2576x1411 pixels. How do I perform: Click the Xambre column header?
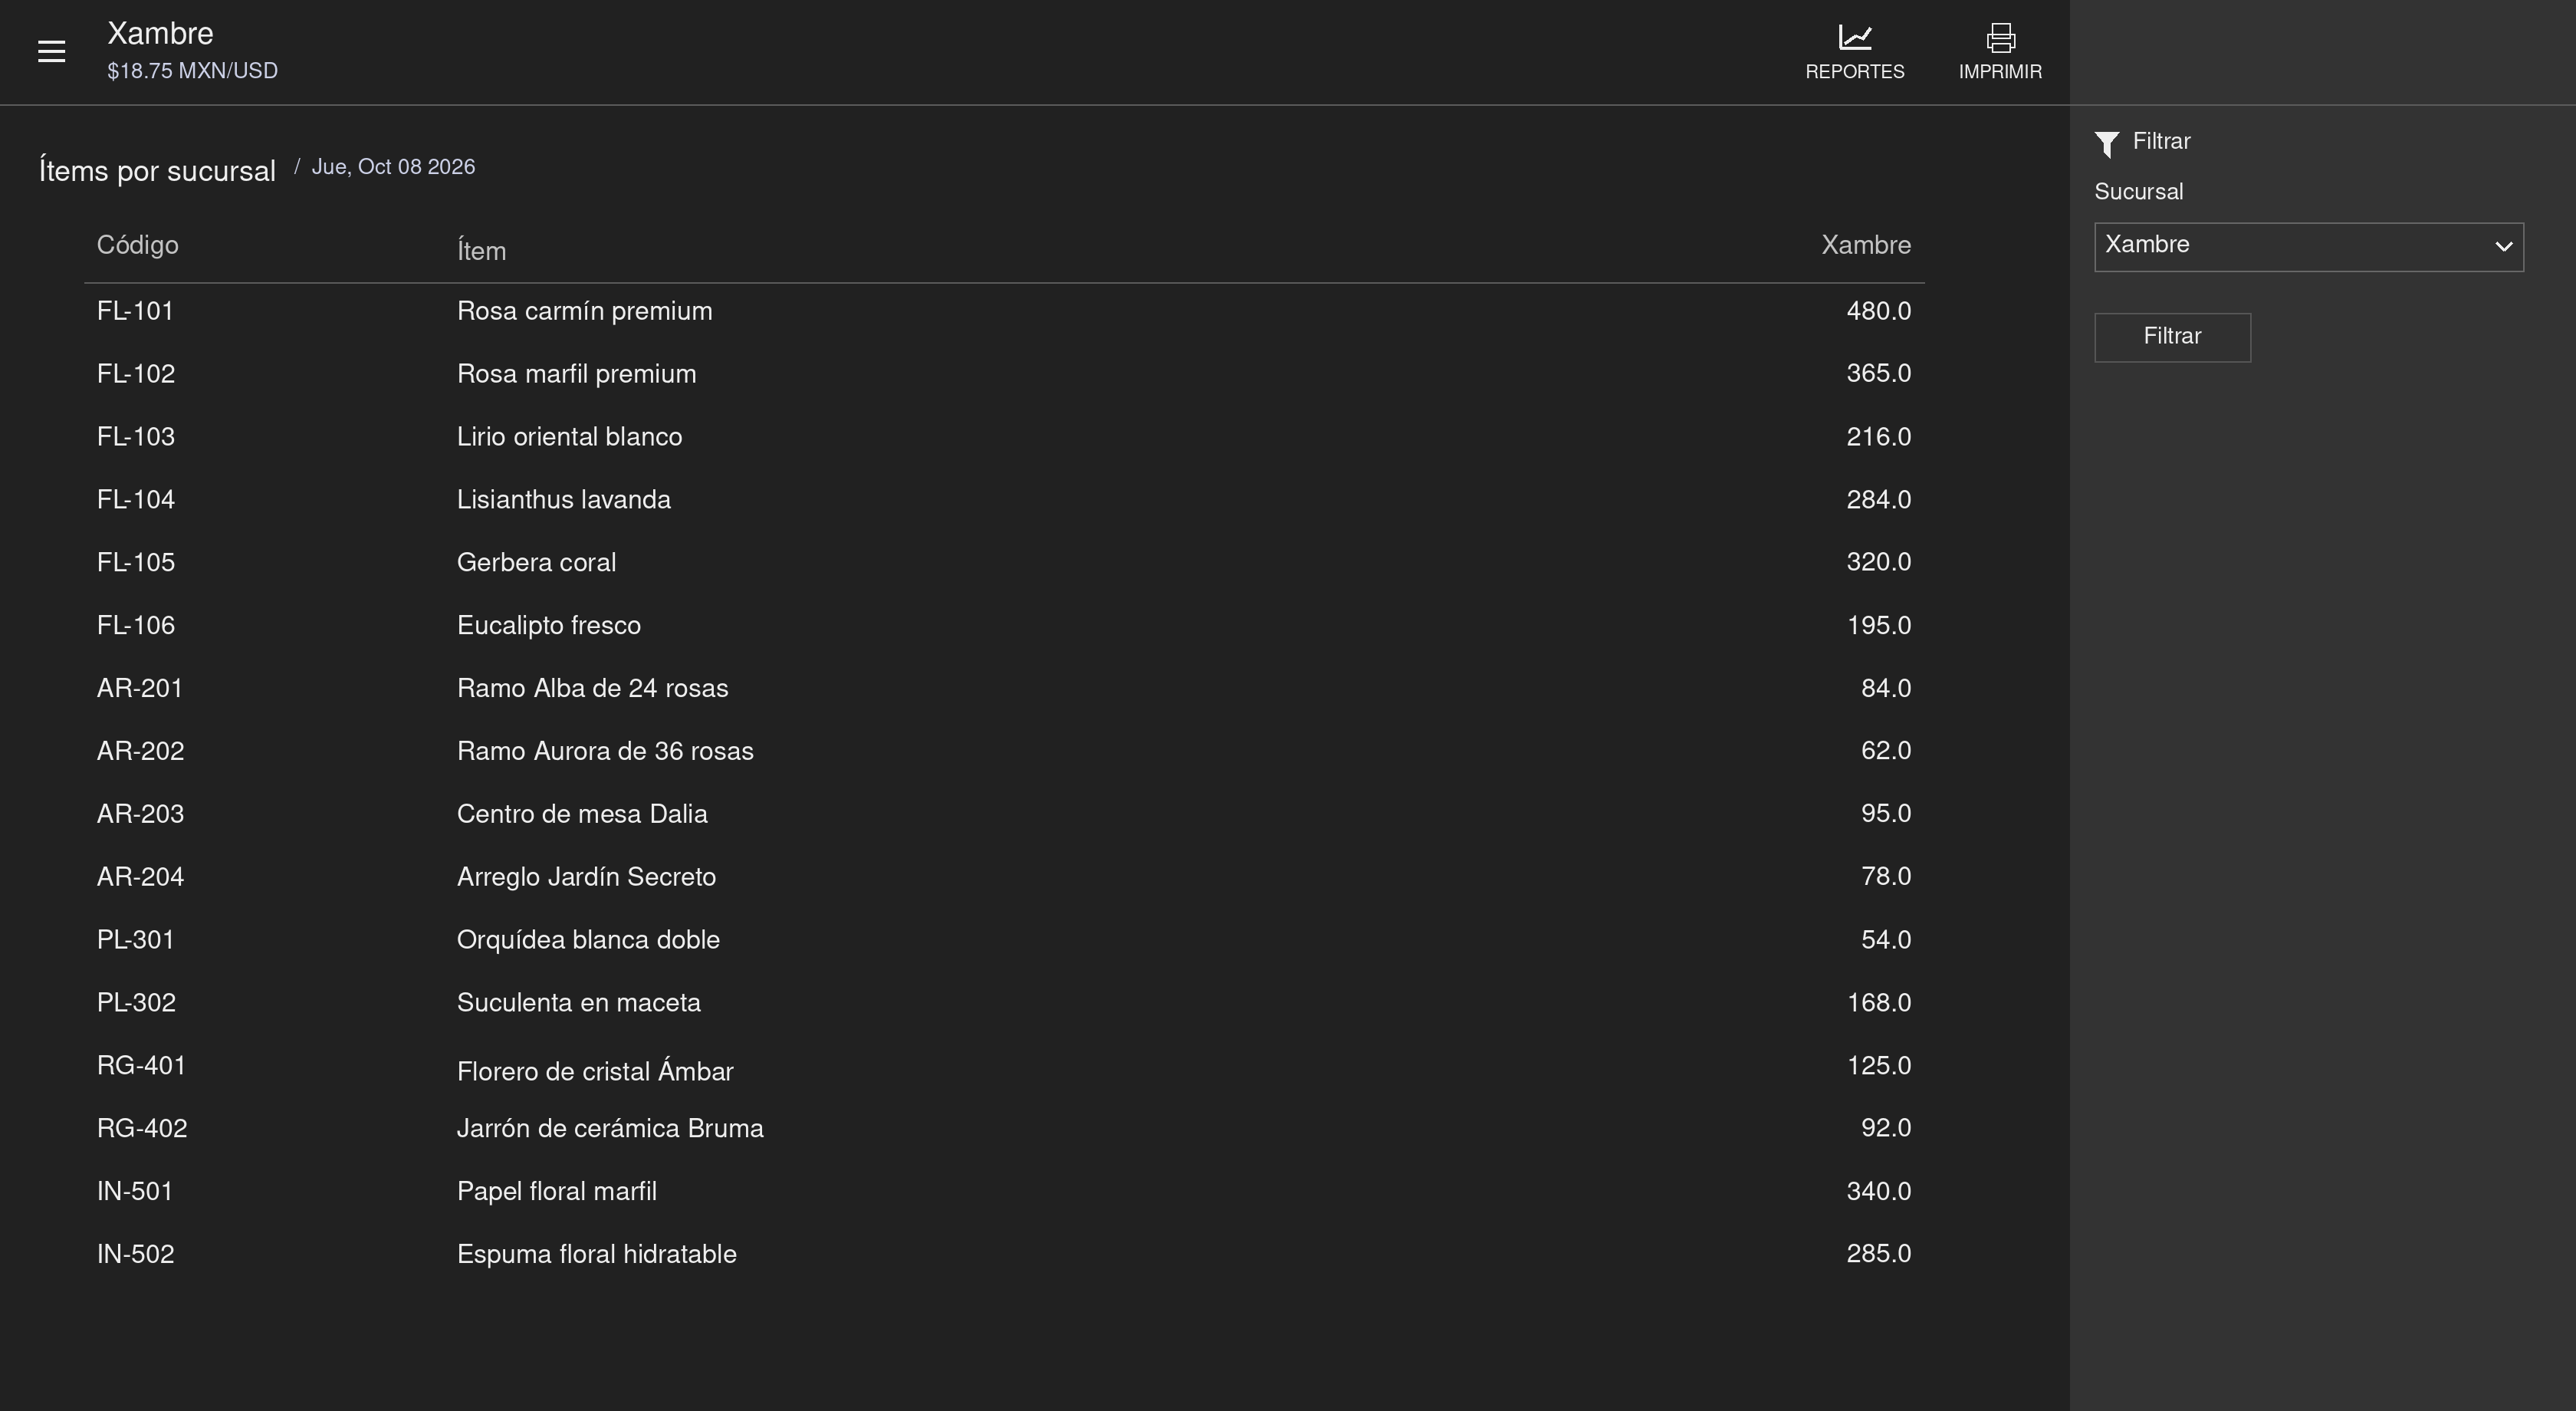(1865, 245)
